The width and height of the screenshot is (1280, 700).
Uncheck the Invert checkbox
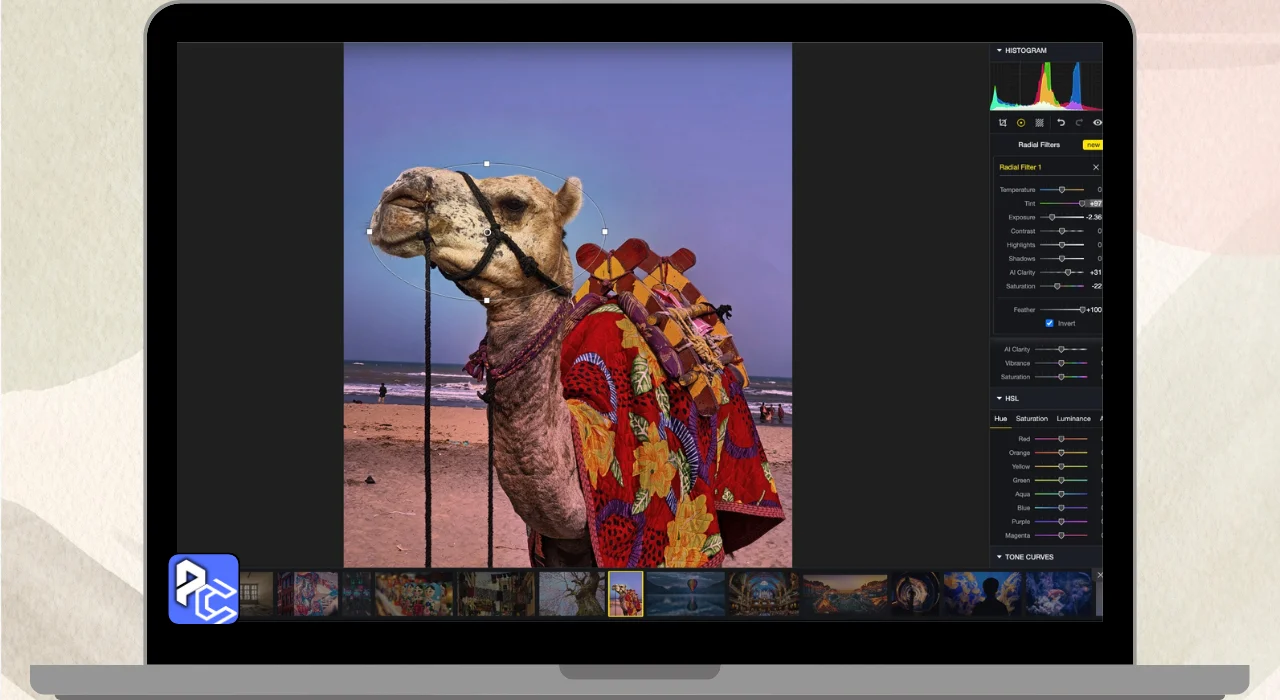(1049, 323)
